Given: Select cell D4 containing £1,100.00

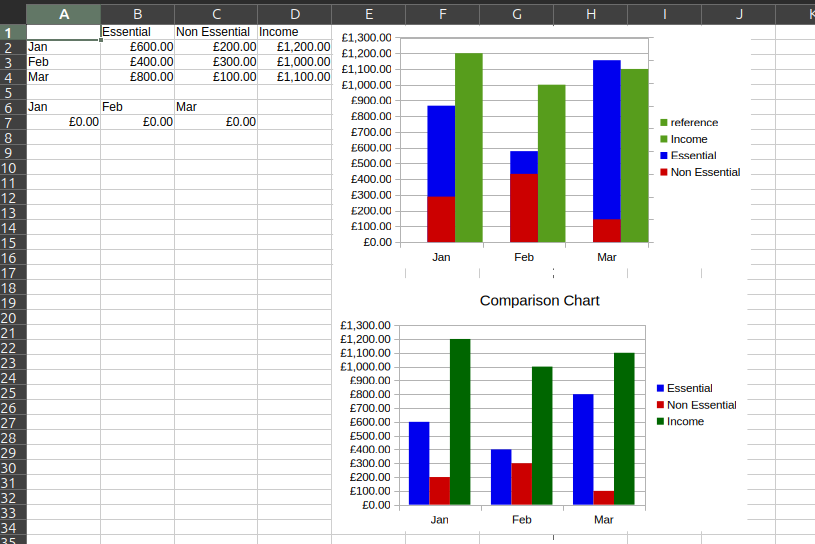Looking at the screenshot, I should click(294, 77).
